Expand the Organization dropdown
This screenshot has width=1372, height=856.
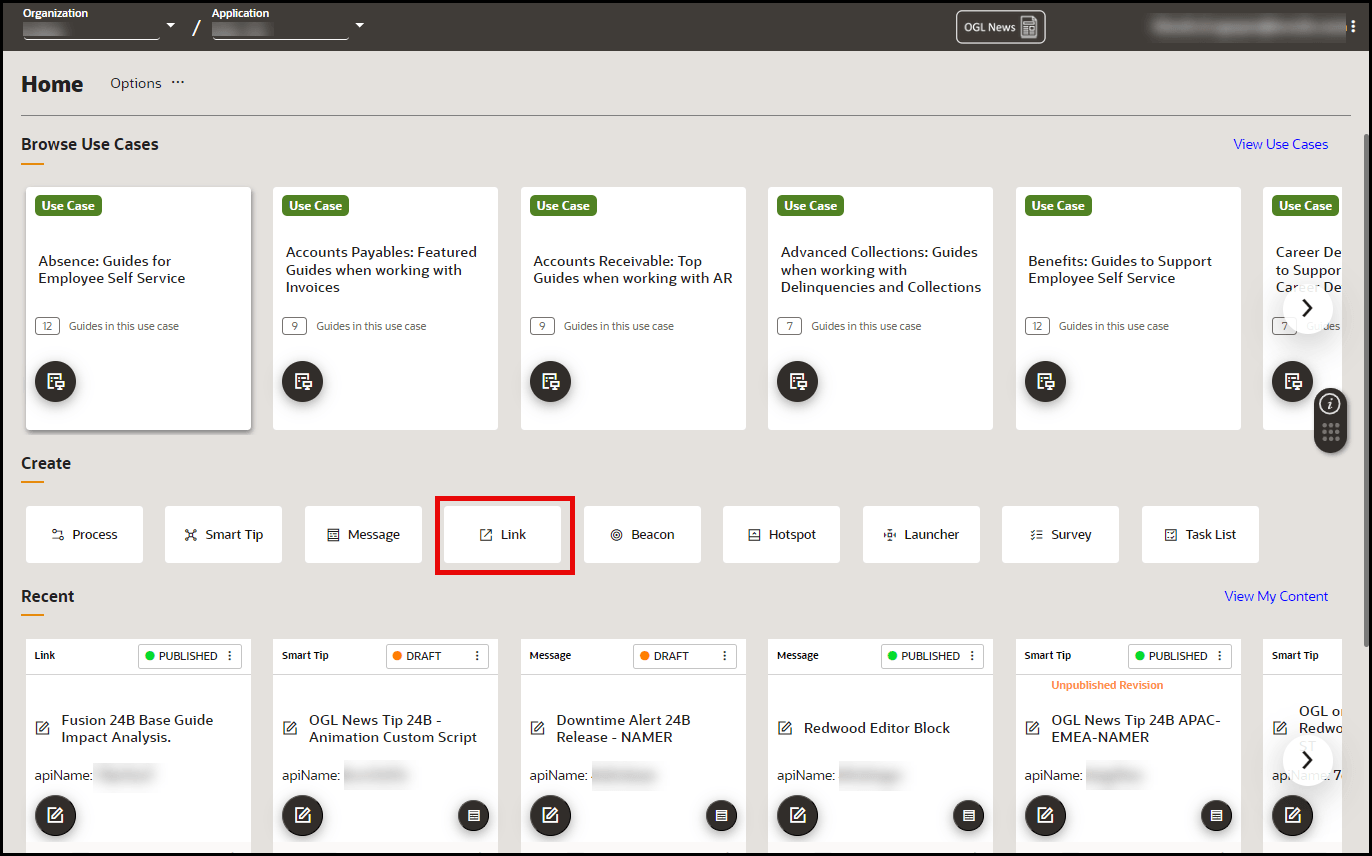(x=171, y=25)
